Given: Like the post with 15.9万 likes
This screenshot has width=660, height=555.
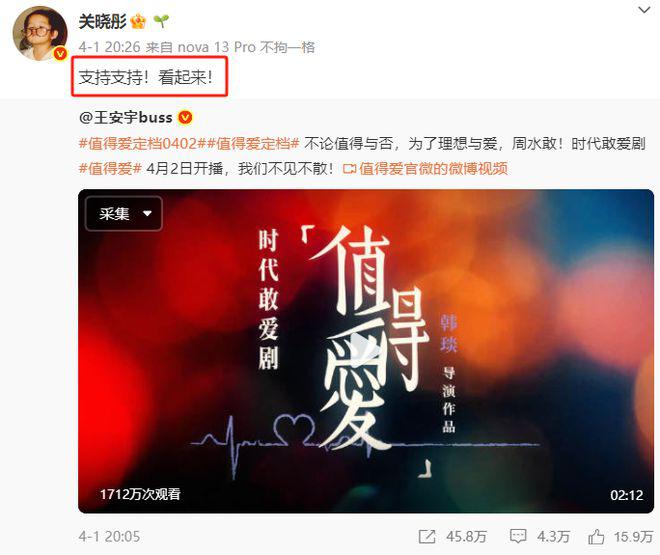Looking at the screenshot, I should pos(596,536).
